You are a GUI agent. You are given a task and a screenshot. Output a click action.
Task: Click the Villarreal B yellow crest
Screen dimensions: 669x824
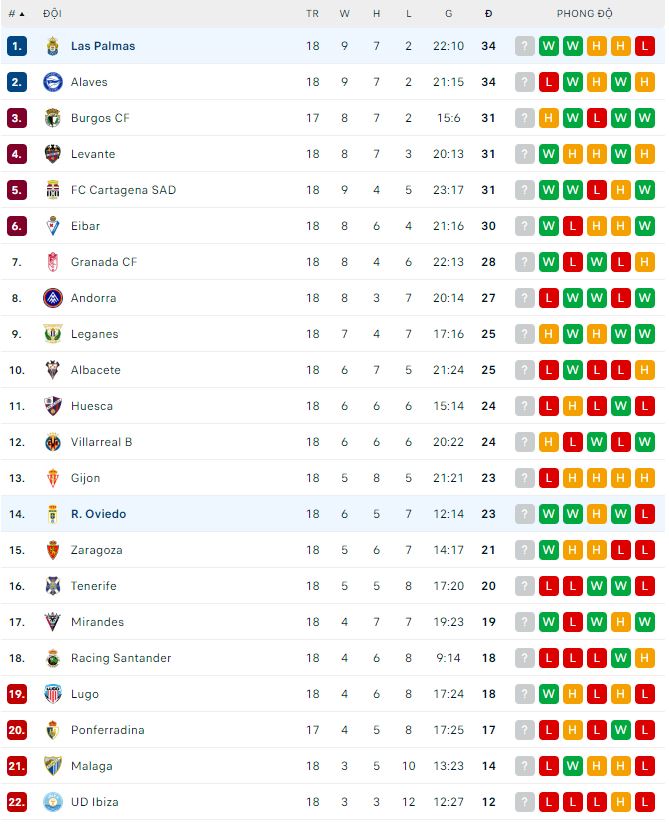pos(53,442)
